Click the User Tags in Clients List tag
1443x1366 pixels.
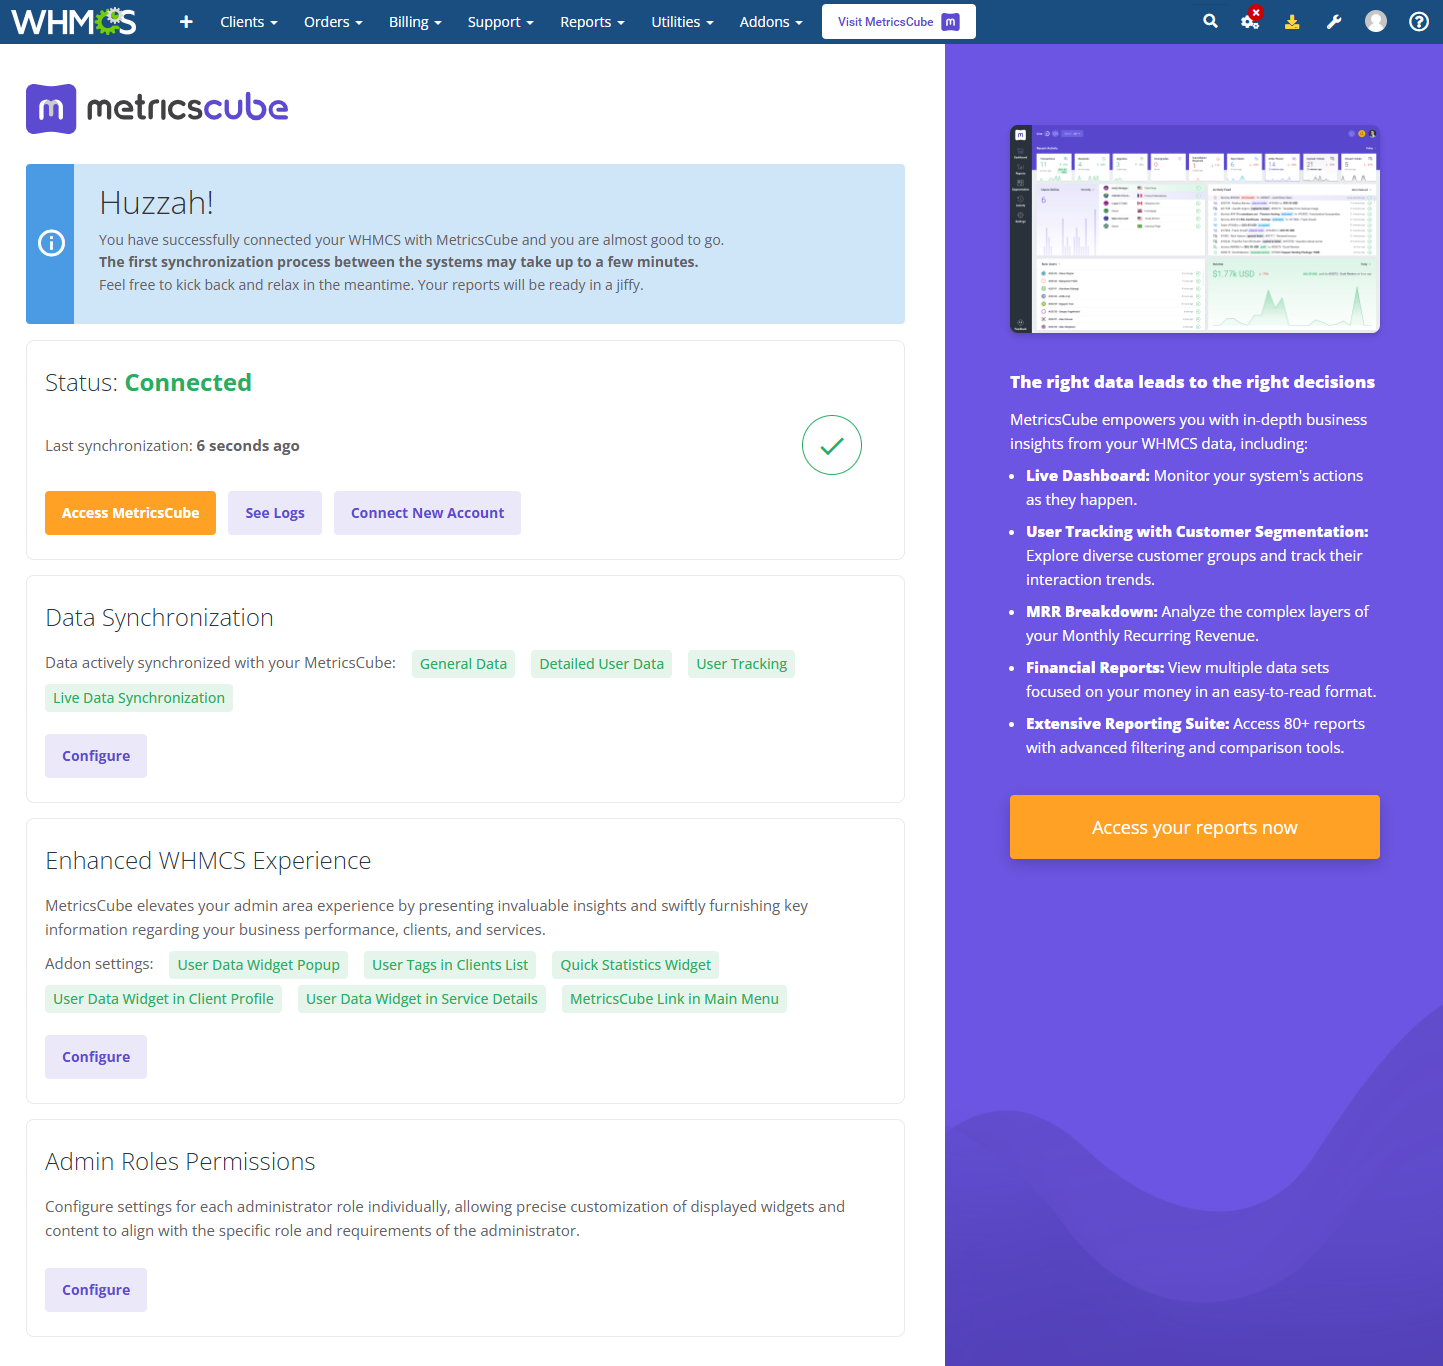[450, 965]
